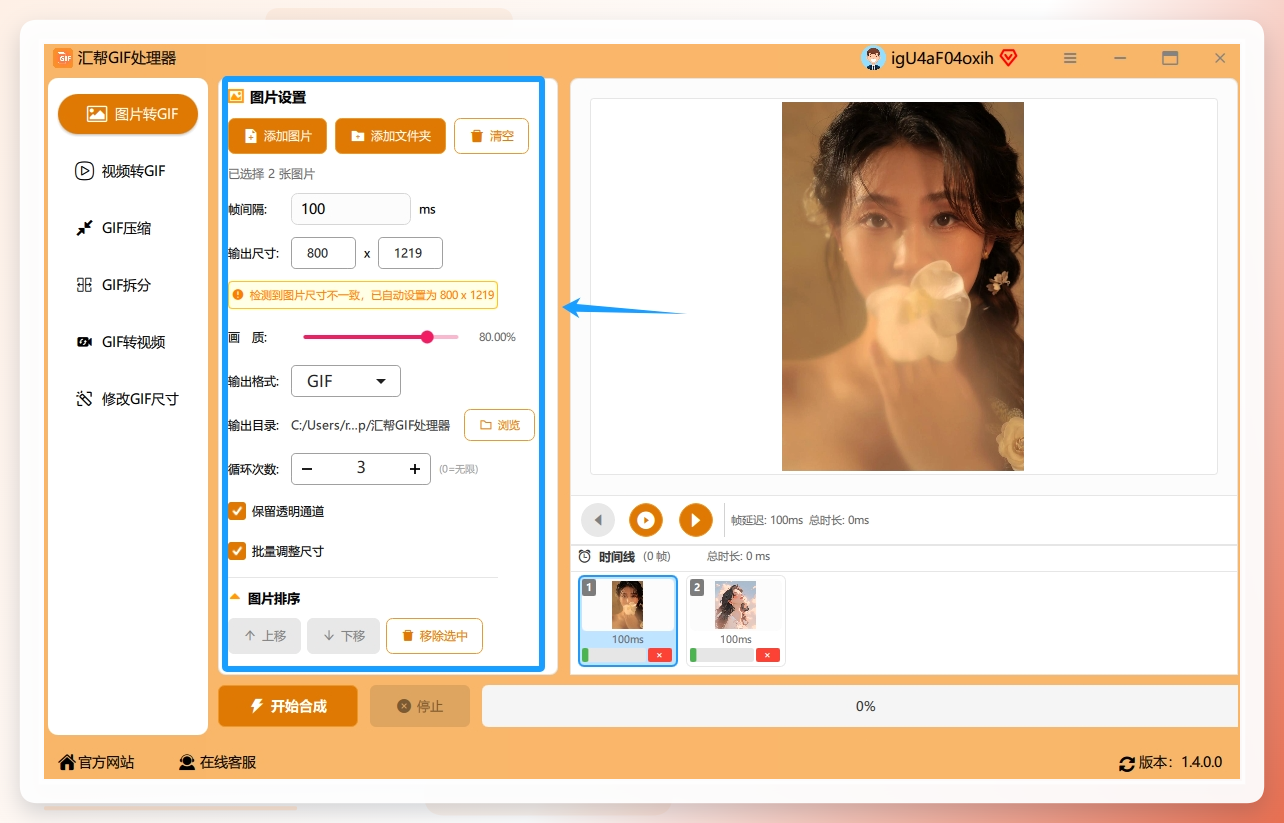Click the output height field showing 1219
The width and height of the screenshot is (1284, 823).
(410, 253)
